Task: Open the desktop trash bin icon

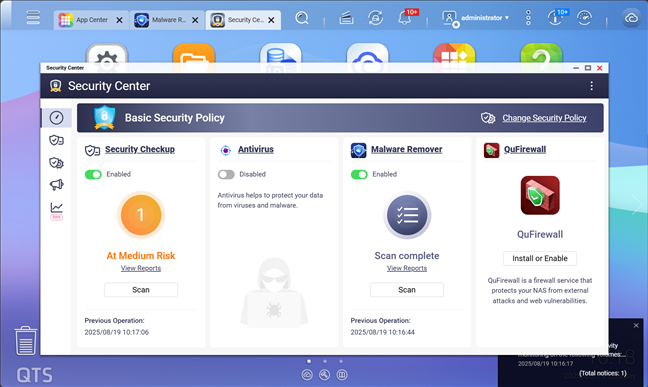Action: (26, 341)
